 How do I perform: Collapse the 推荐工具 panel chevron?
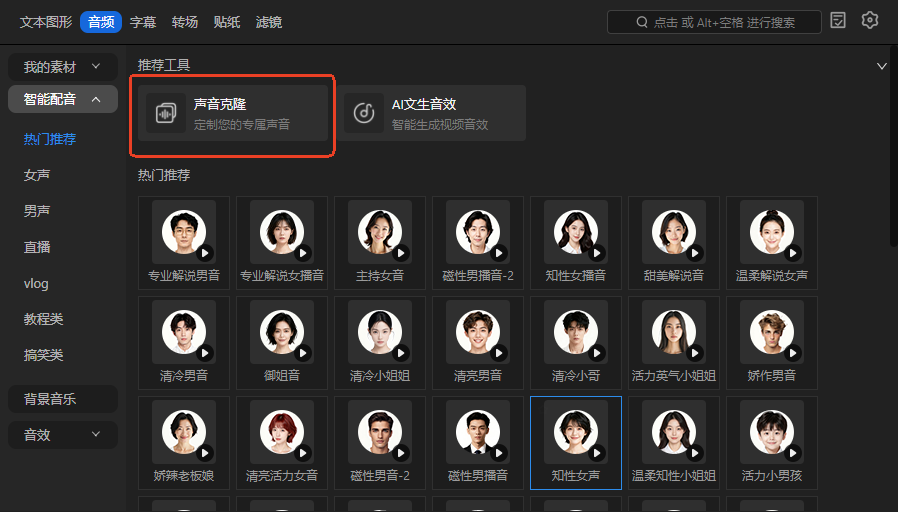coord(881,66)
